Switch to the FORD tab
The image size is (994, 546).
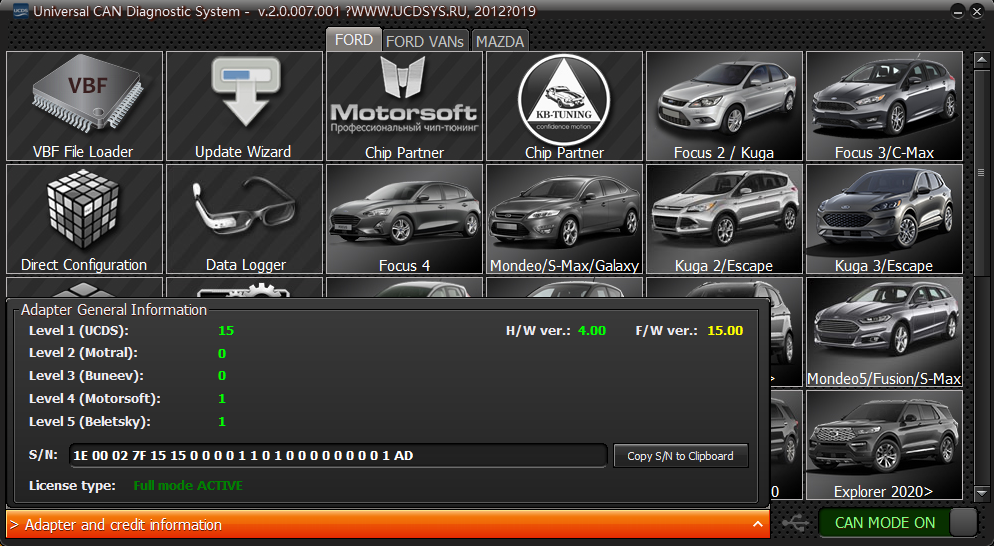pos(354,39)
